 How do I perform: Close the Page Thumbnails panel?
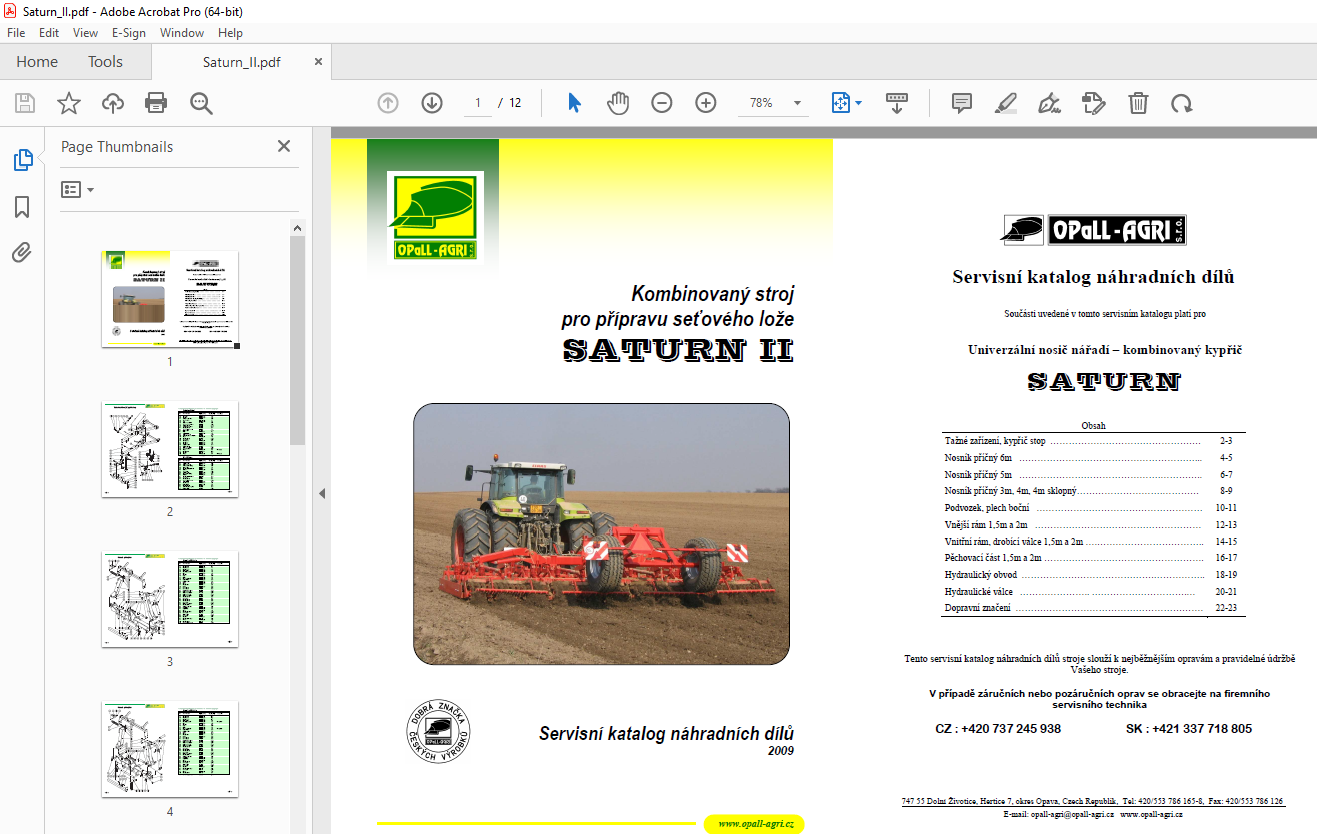tap(284, 146)
